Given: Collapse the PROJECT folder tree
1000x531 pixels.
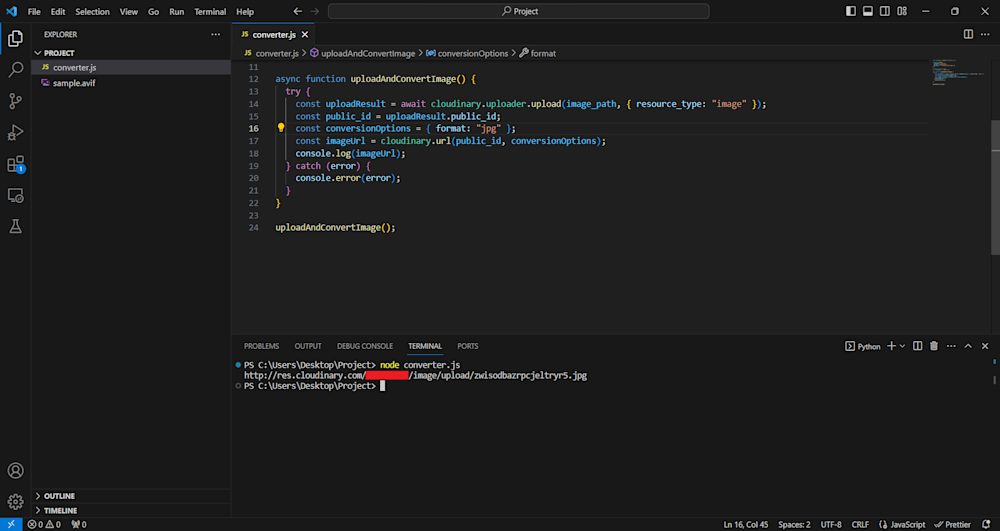Looking at the screenshot, I should pos(59,53).
